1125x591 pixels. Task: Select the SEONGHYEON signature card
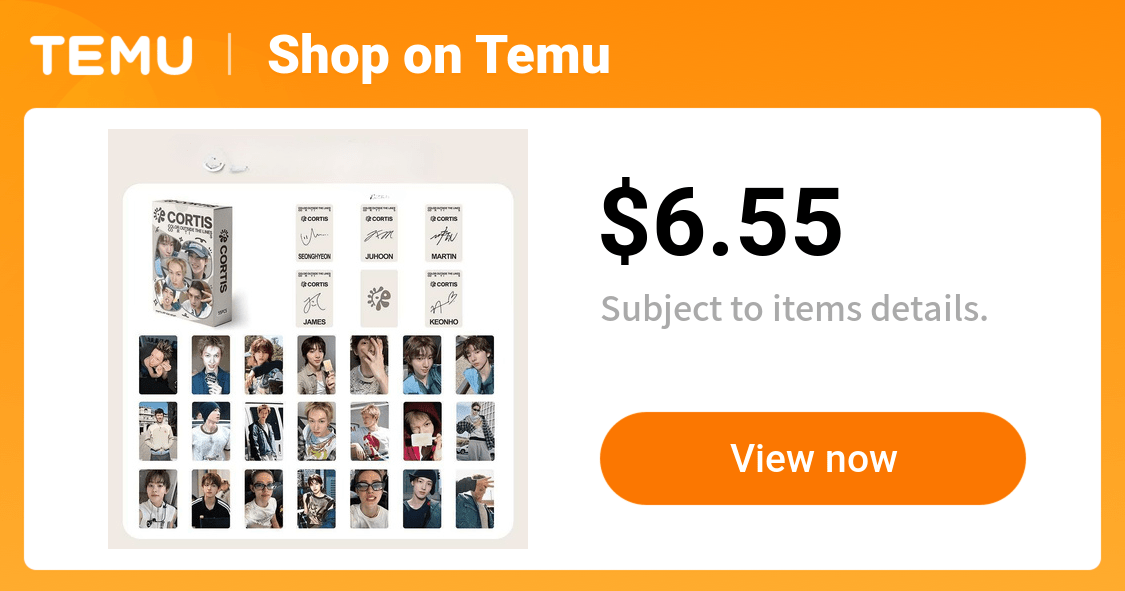click(x=314, y=234)
